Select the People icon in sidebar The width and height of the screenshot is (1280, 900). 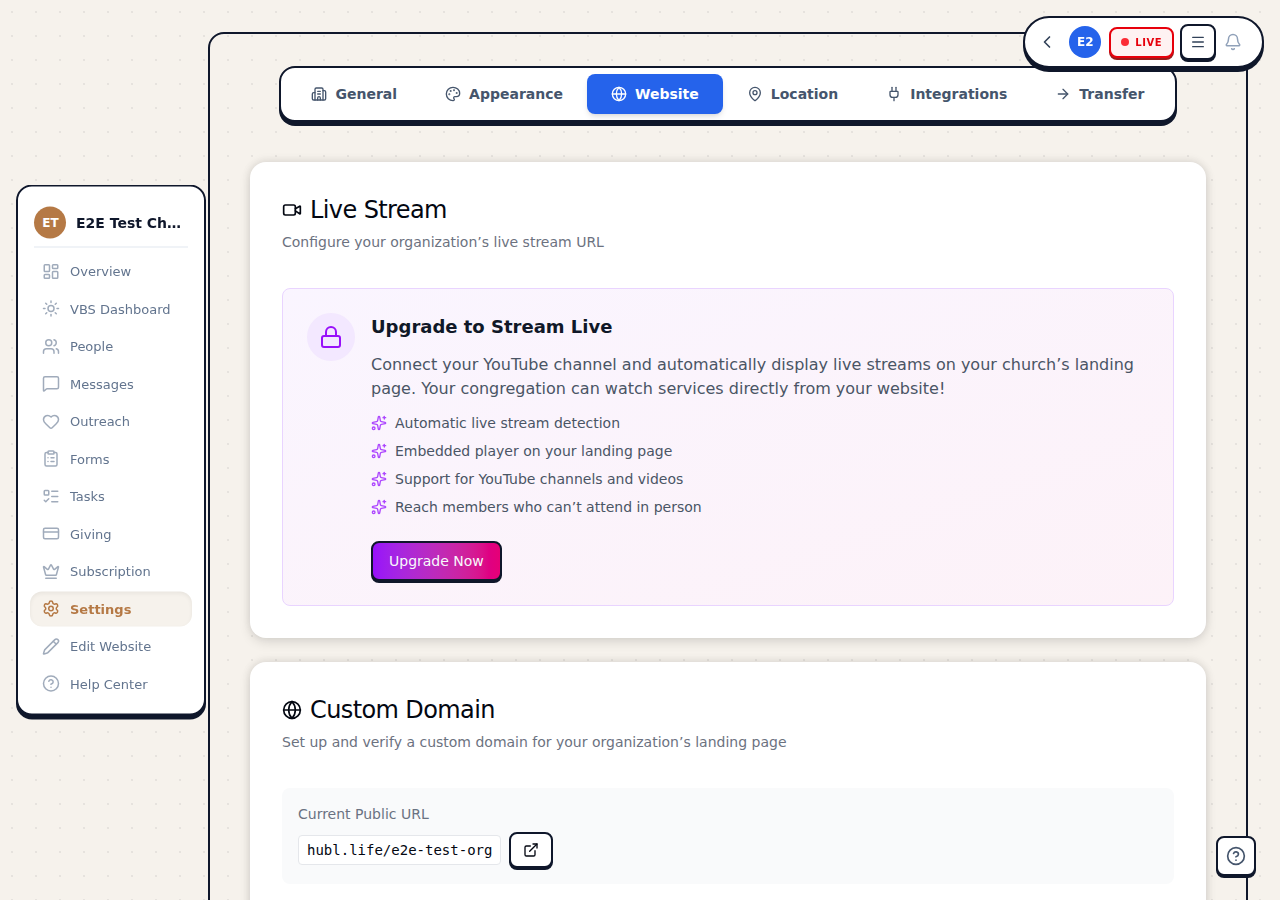pos(51,346)
